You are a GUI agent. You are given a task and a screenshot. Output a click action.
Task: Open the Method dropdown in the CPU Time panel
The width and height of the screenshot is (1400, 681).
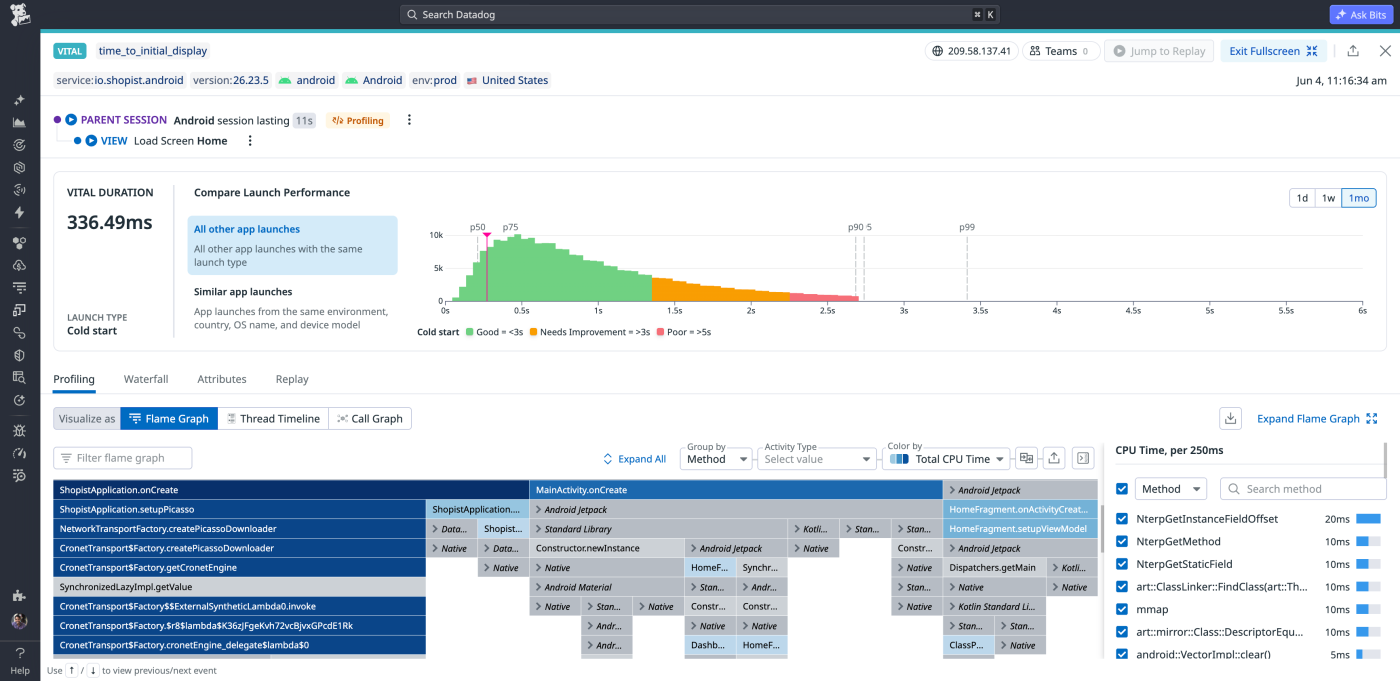[x=1170, y=489]
